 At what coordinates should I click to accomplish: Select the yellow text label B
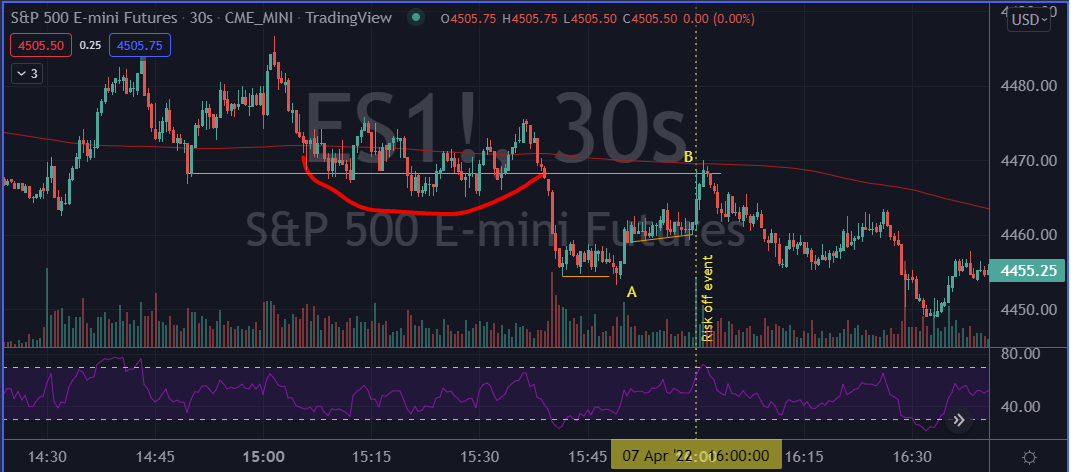point(688,158)
